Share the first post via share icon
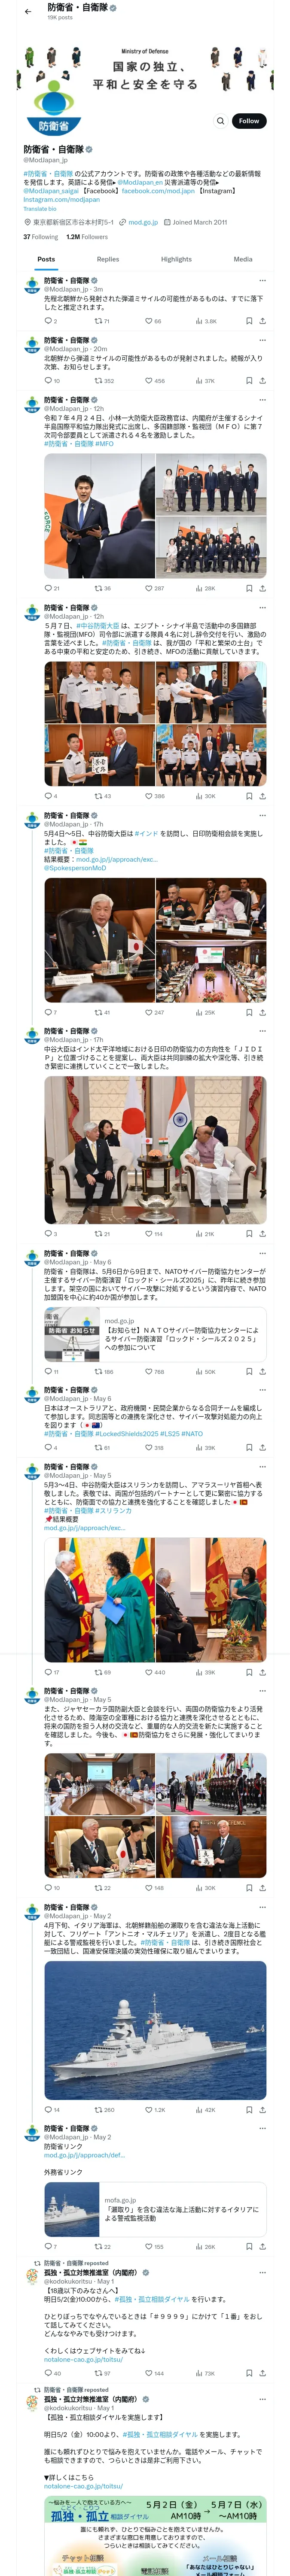 tap(262, 321)
